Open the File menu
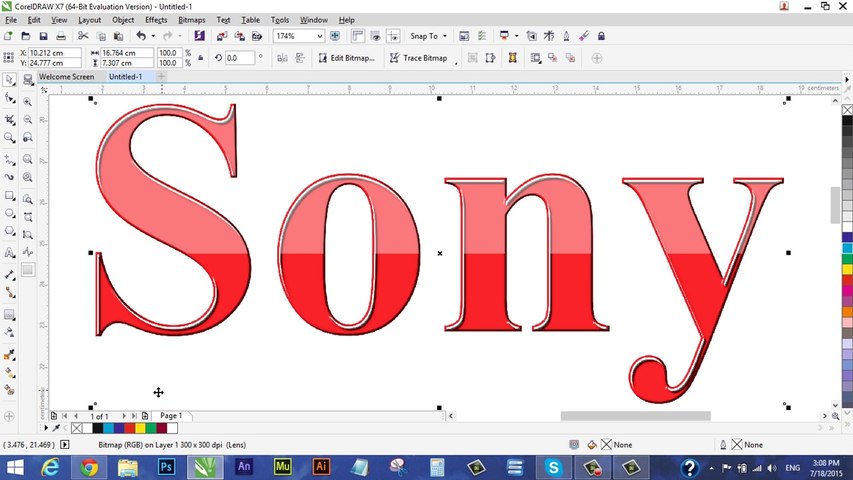Image resolution: width=853 pixels, height=480 pixels. [11, 20]
